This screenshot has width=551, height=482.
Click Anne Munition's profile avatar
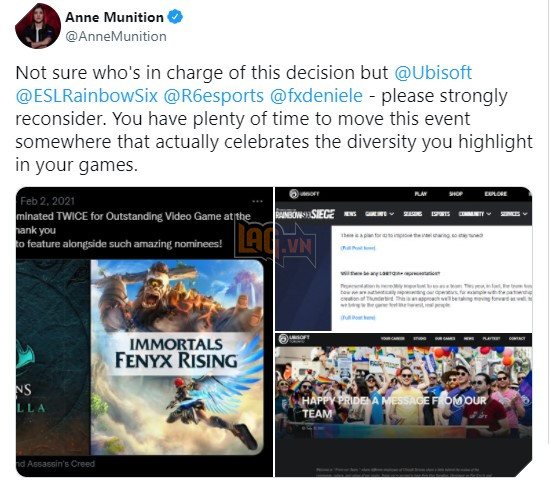[x=38, y=26]
